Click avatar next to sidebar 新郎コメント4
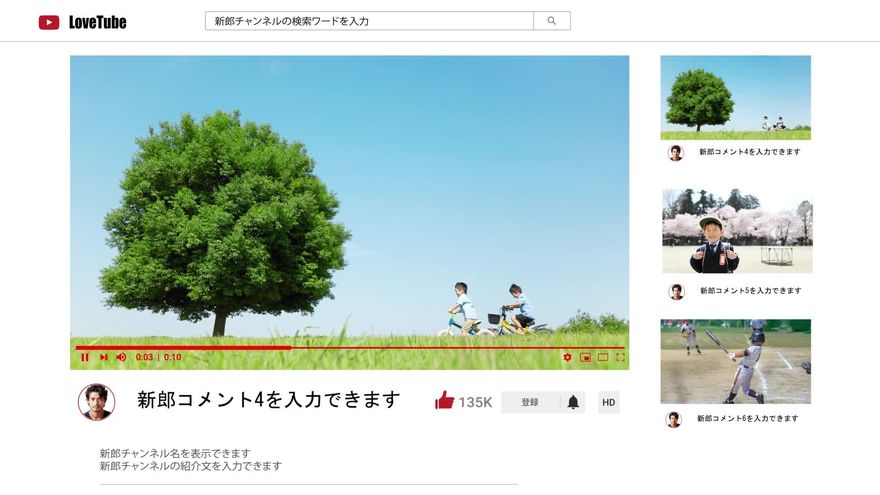This screenshot has width=880, height=495. (676, 153)
